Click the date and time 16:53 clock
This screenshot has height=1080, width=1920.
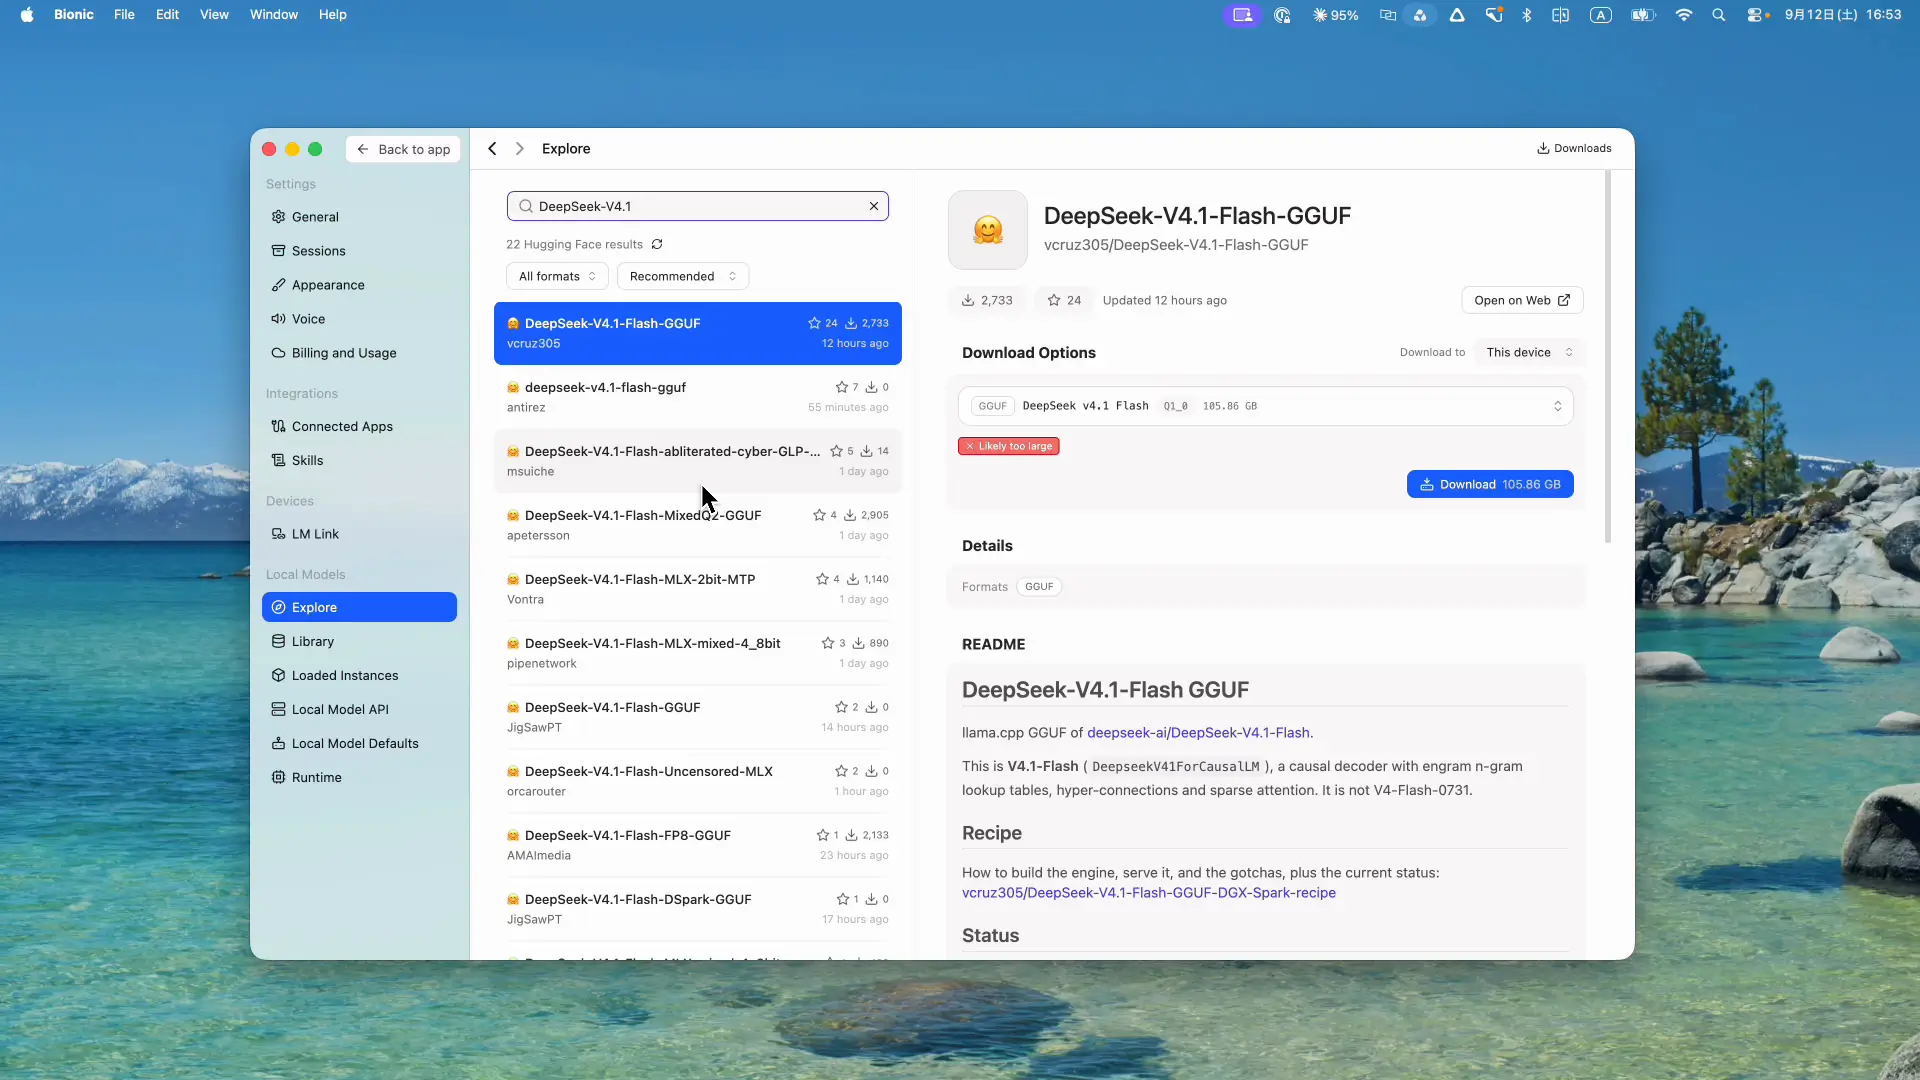pos(1843,15)
